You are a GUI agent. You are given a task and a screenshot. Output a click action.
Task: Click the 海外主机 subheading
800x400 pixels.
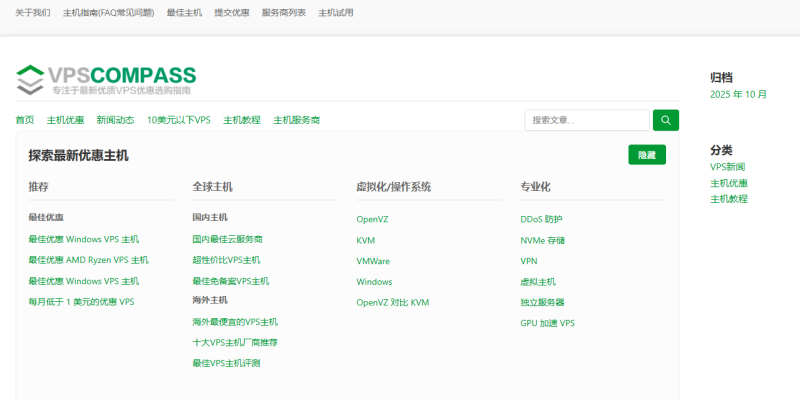[x=210, y=300]
